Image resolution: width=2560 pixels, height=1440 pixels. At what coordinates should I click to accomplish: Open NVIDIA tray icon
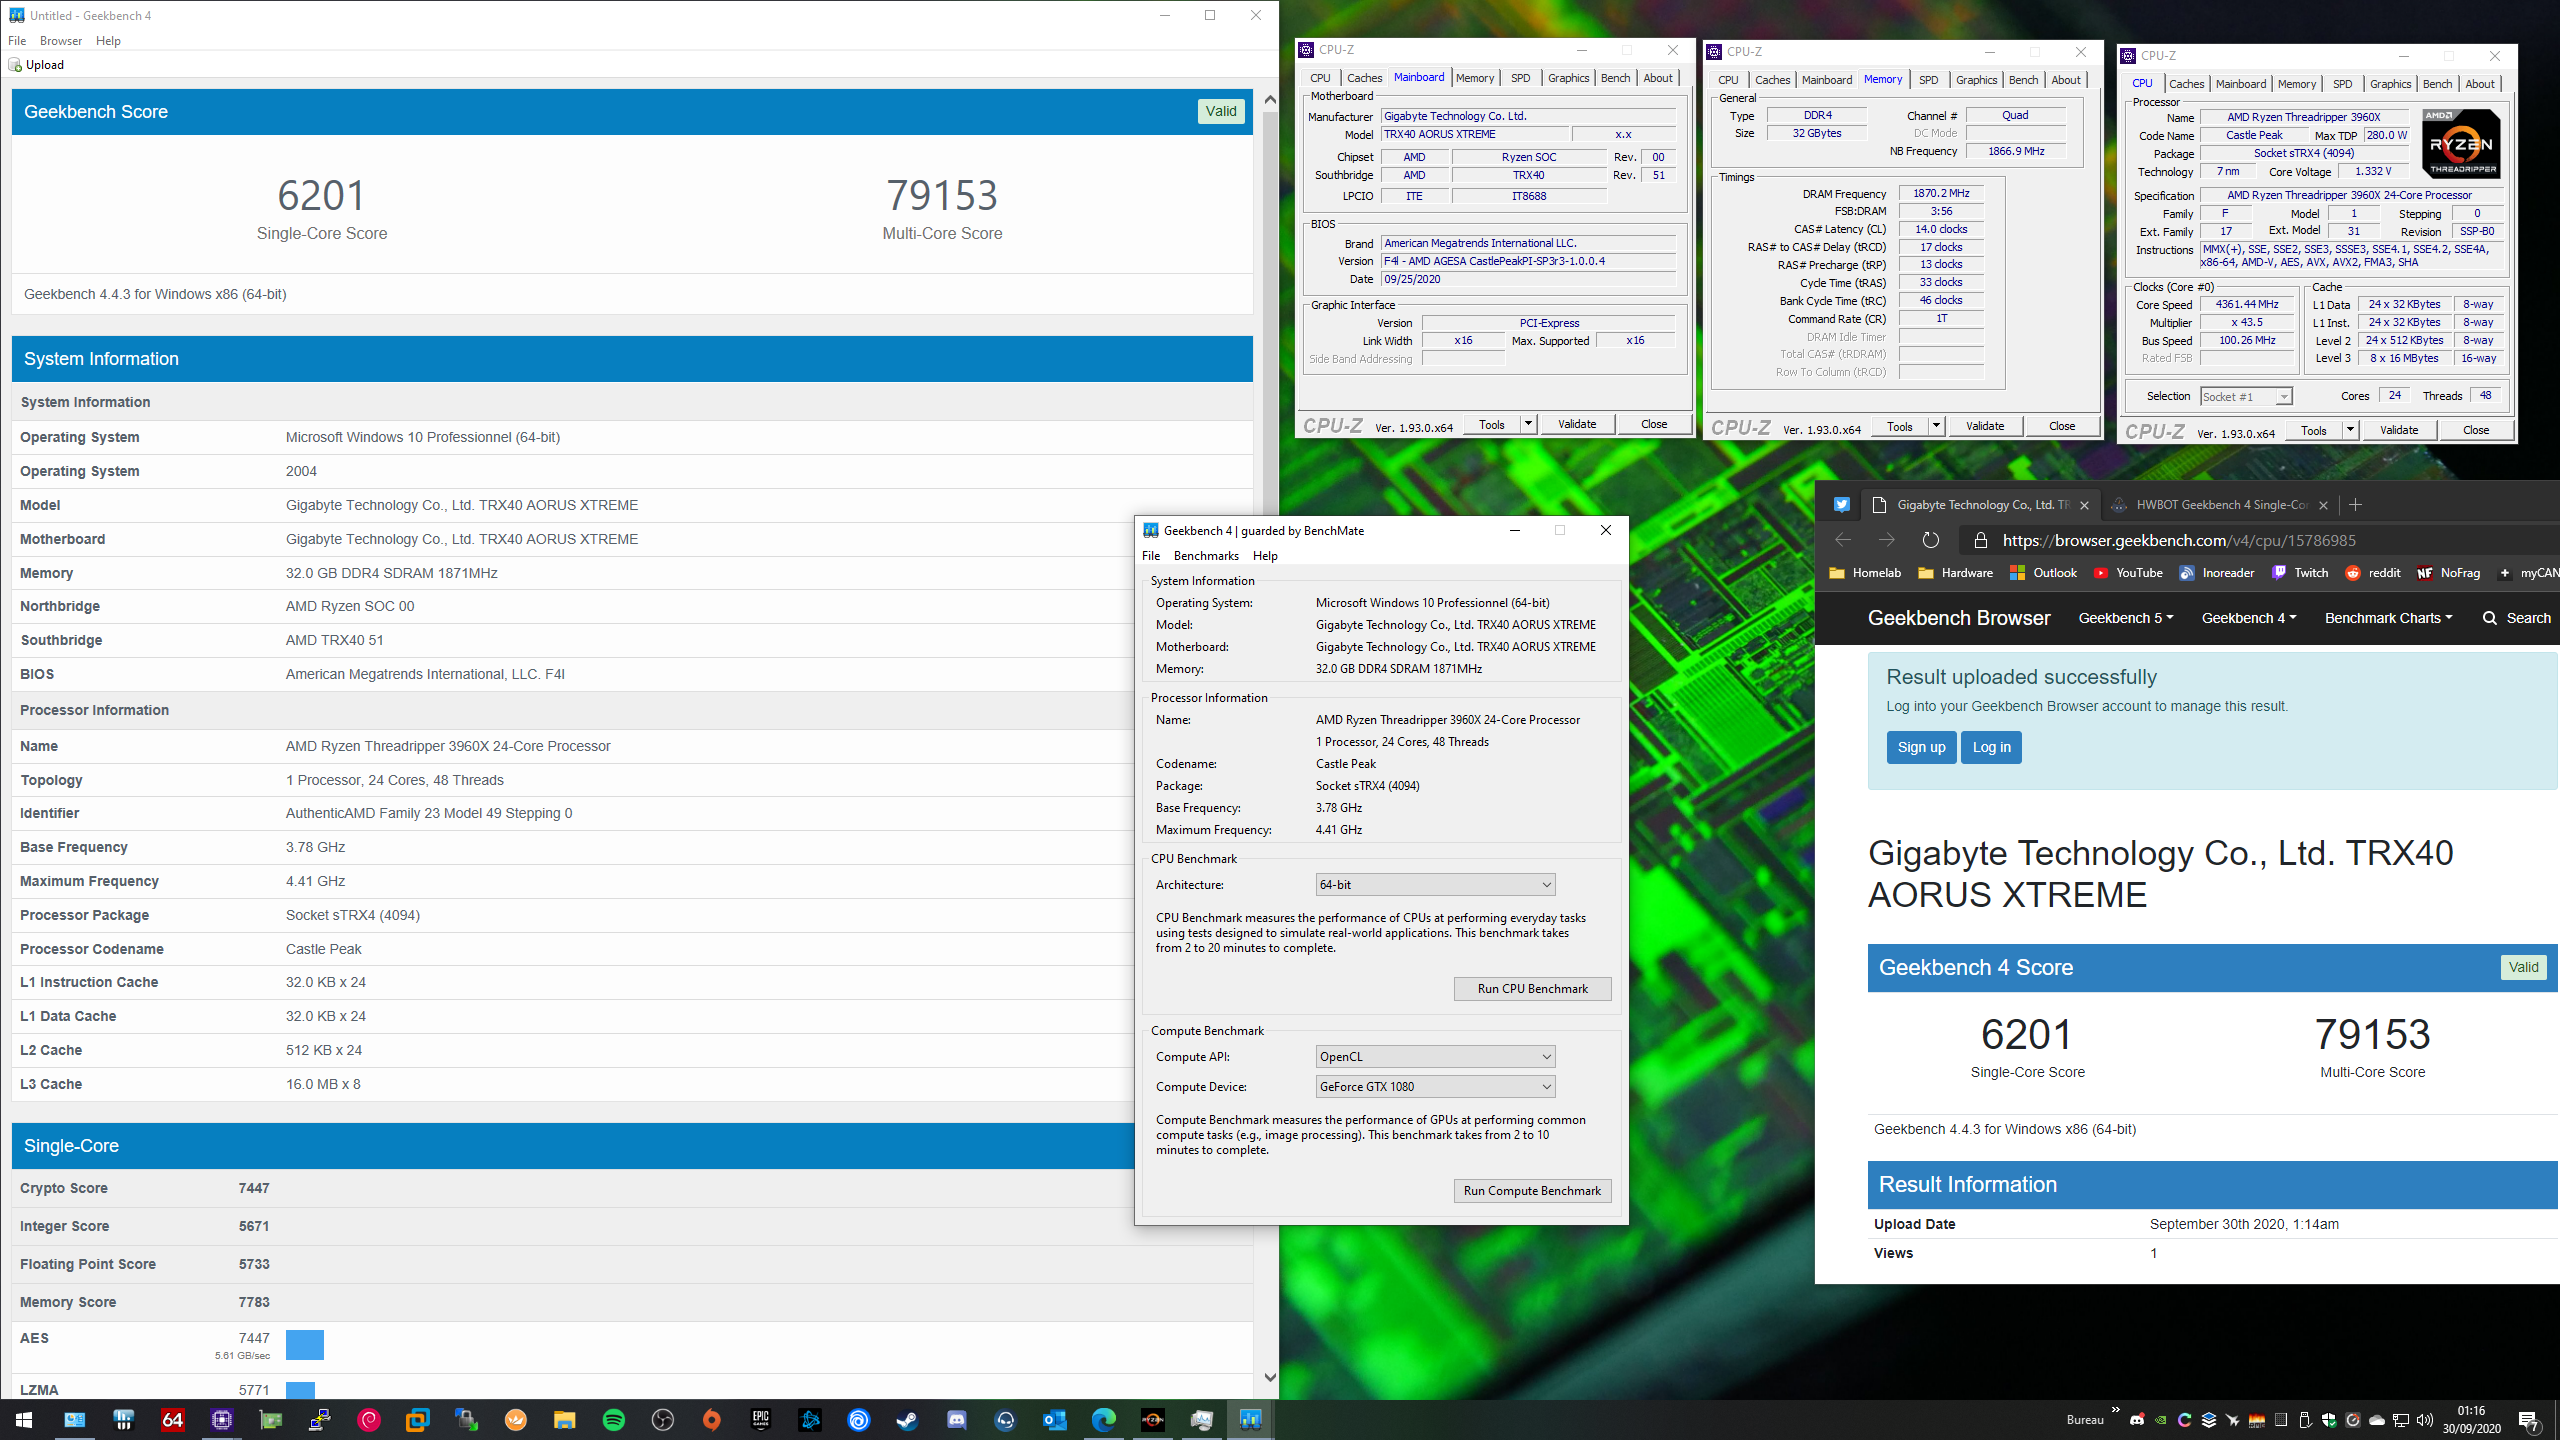coord(2160,1420)
